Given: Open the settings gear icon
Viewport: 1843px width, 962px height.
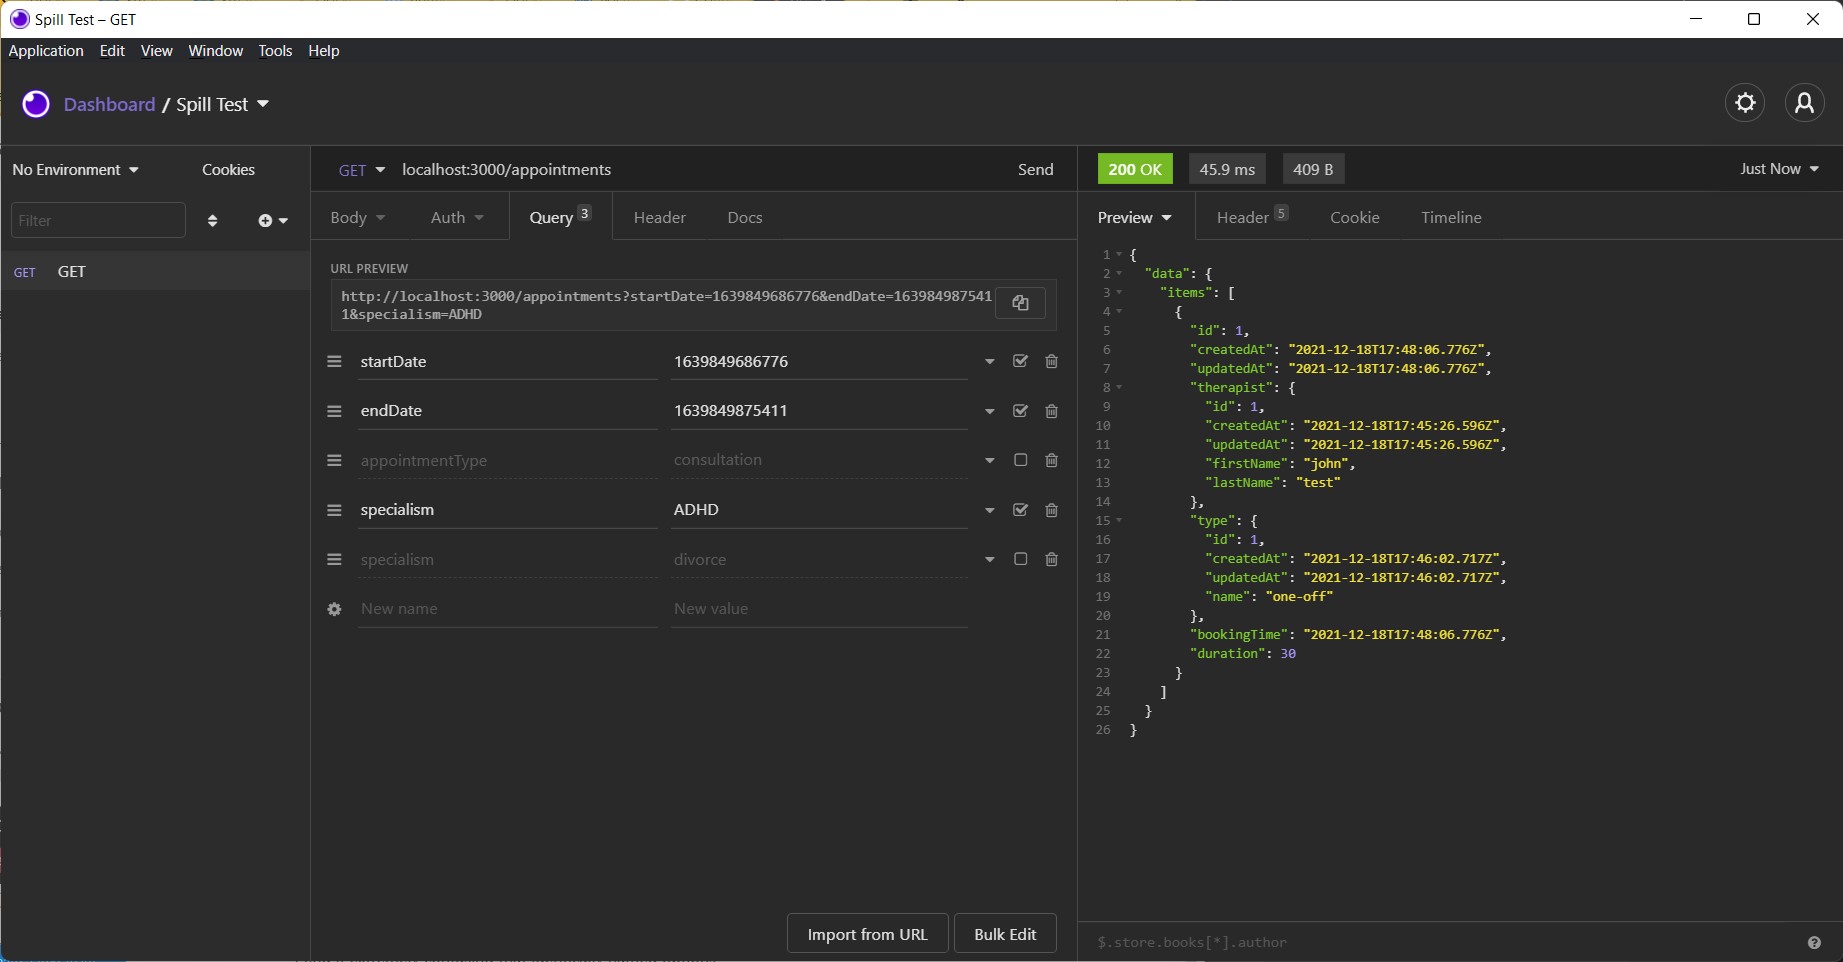Looking at the screenshot, I should (1745, 103).
